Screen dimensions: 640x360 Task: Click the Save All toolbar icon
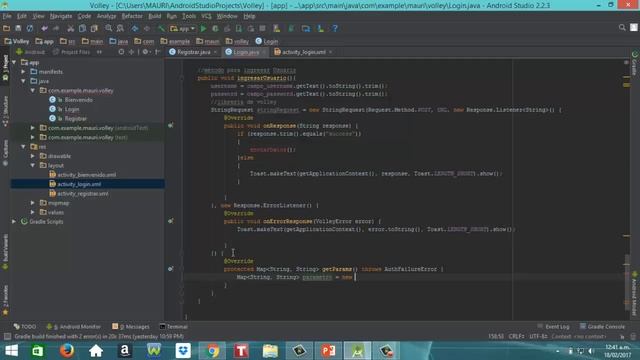click(18, 29)
